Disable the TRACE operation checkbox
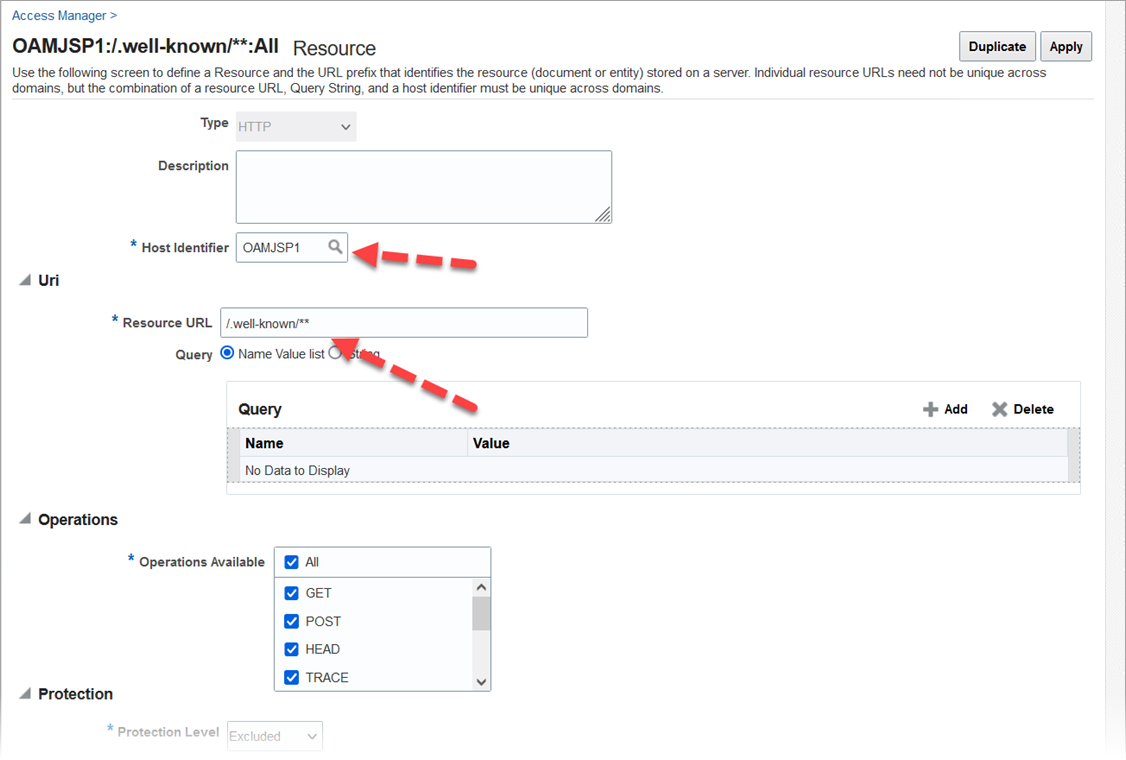Screen dimensions: 1126x760 [292, 677]
